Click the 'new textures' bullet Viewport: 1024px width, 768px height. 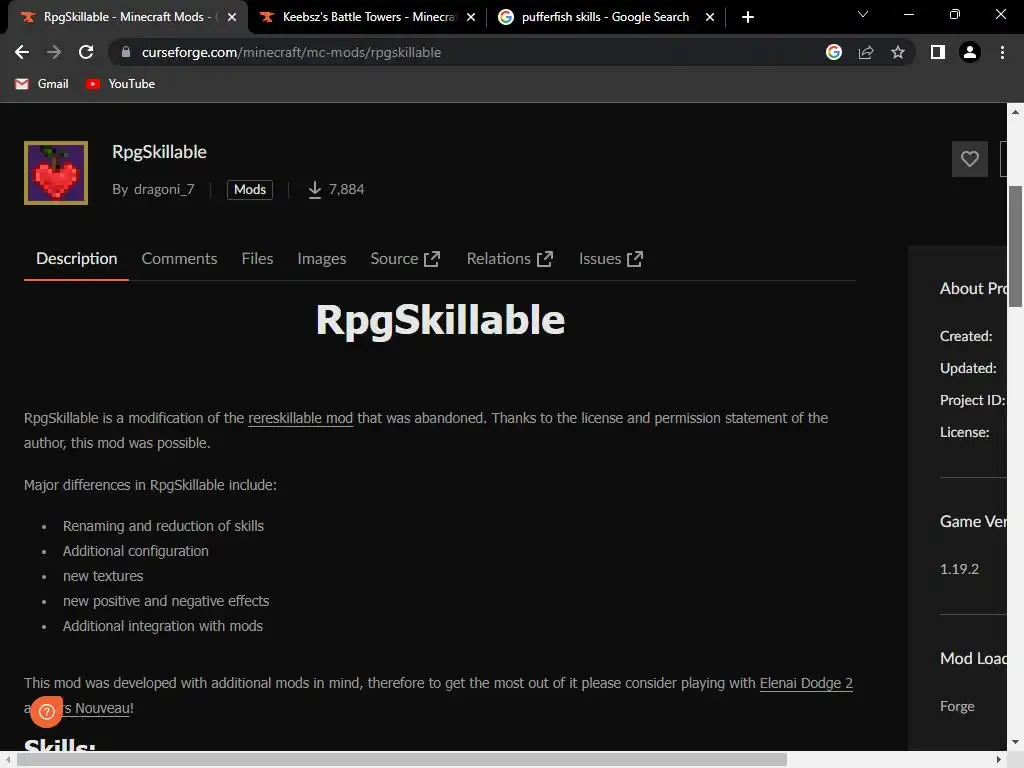pos(103,576)
